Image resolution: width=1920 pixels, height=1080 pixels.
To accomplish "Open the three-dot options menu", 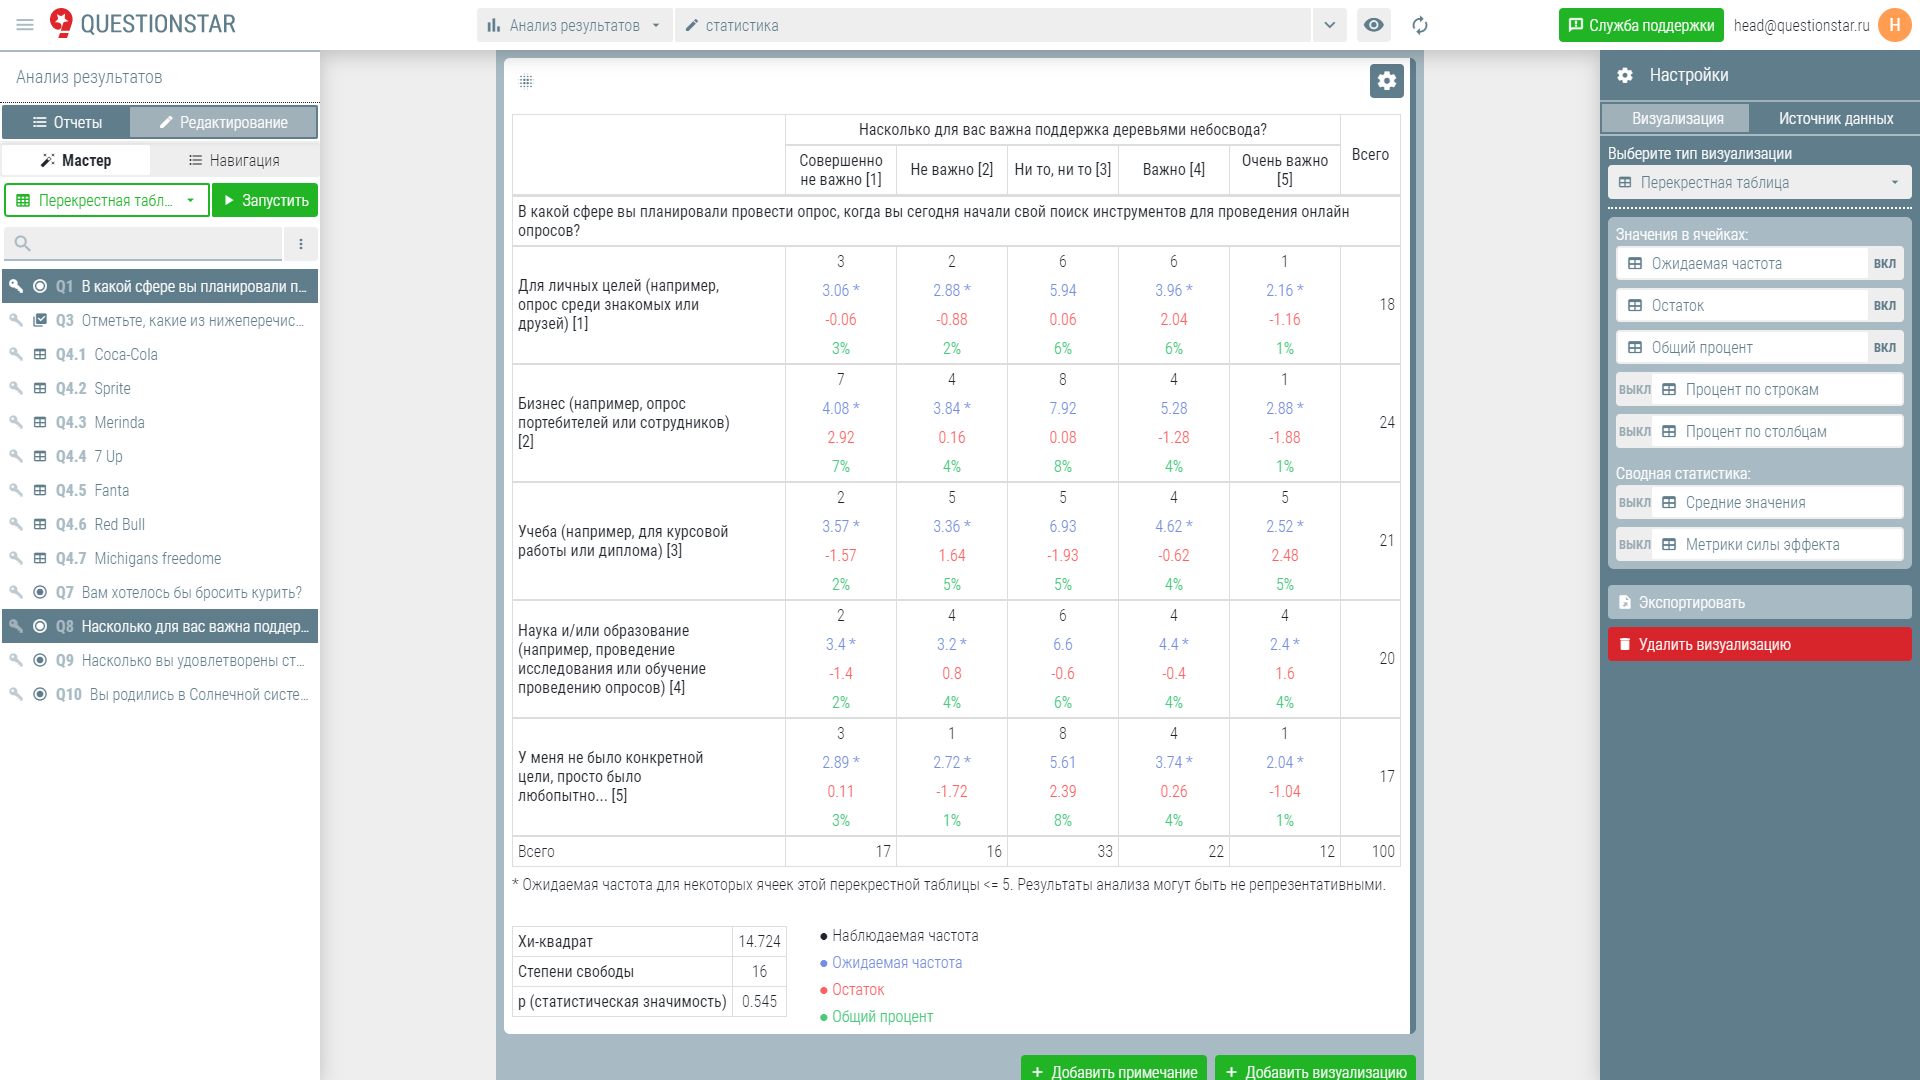I will click(x=301, y=244).
